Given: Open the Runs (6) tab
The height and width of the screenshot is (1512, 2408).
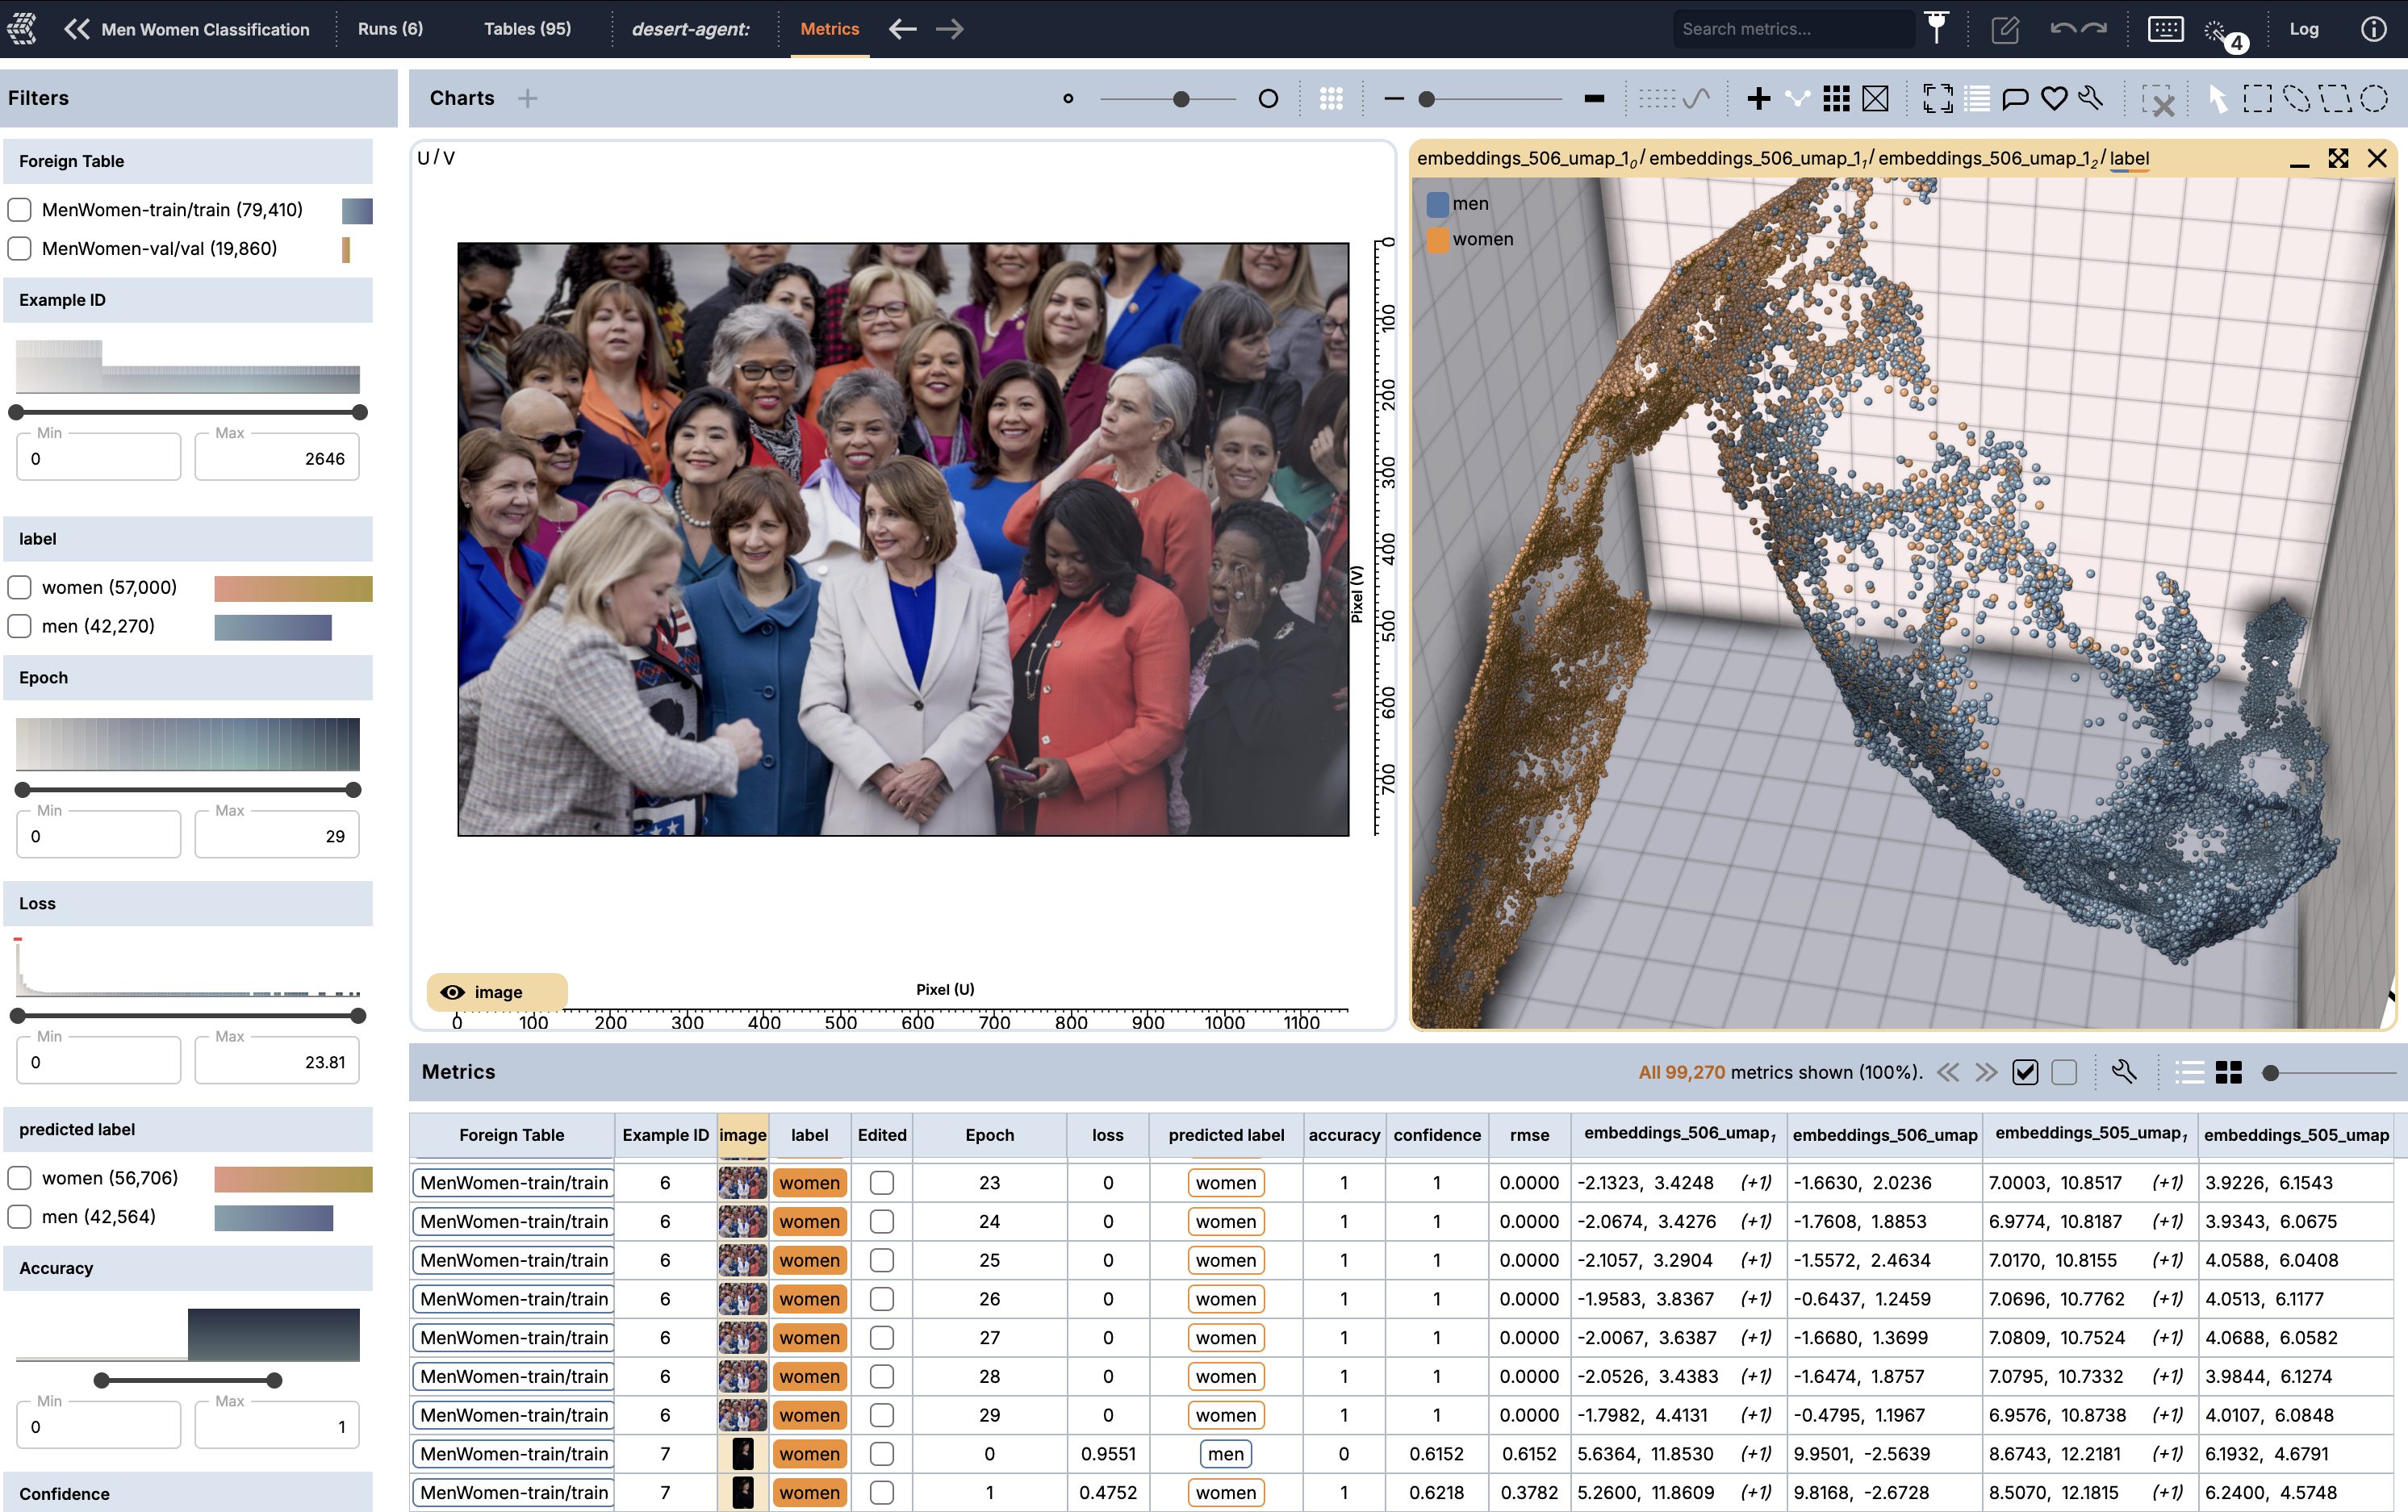Looking at the screenshot, I should pos(390,29).
